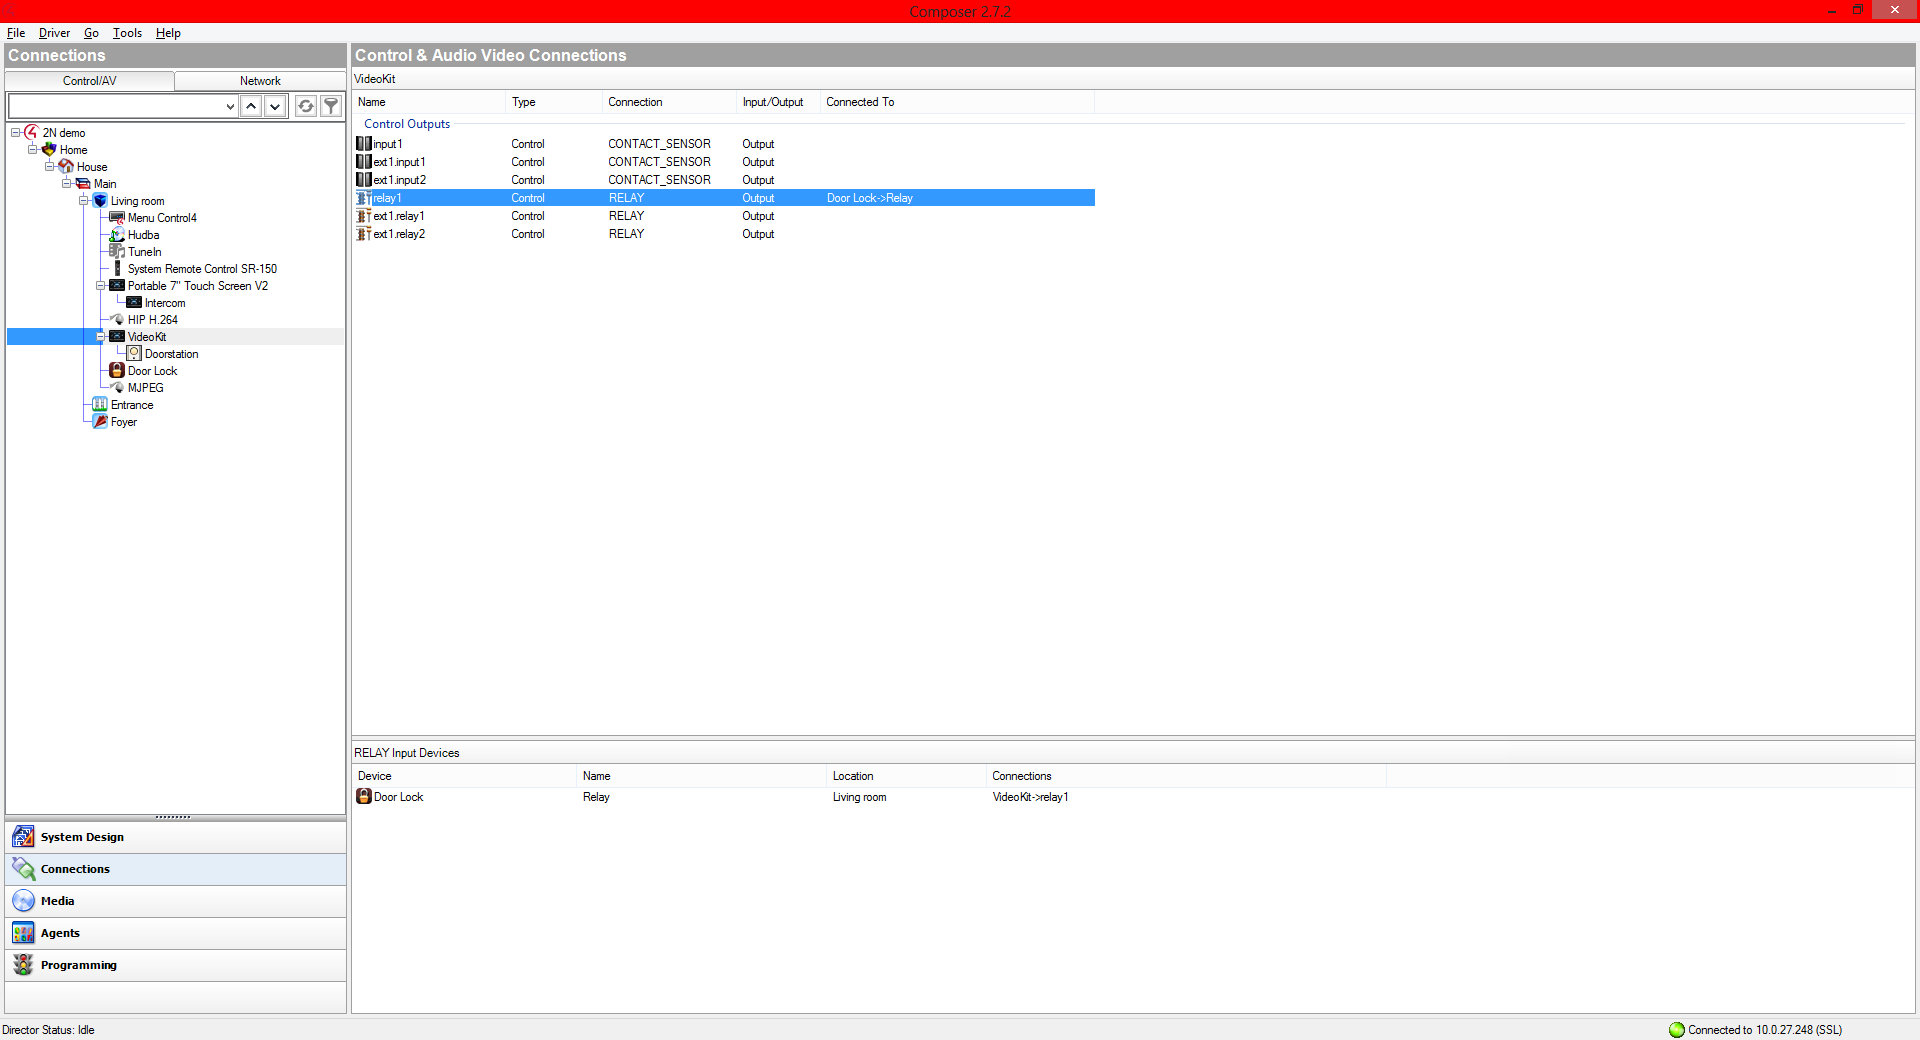Image resolution: width=1920 pixels, height=1040 pixels.
Task: Open the Driver menu
Action: (x=54, y=33)
